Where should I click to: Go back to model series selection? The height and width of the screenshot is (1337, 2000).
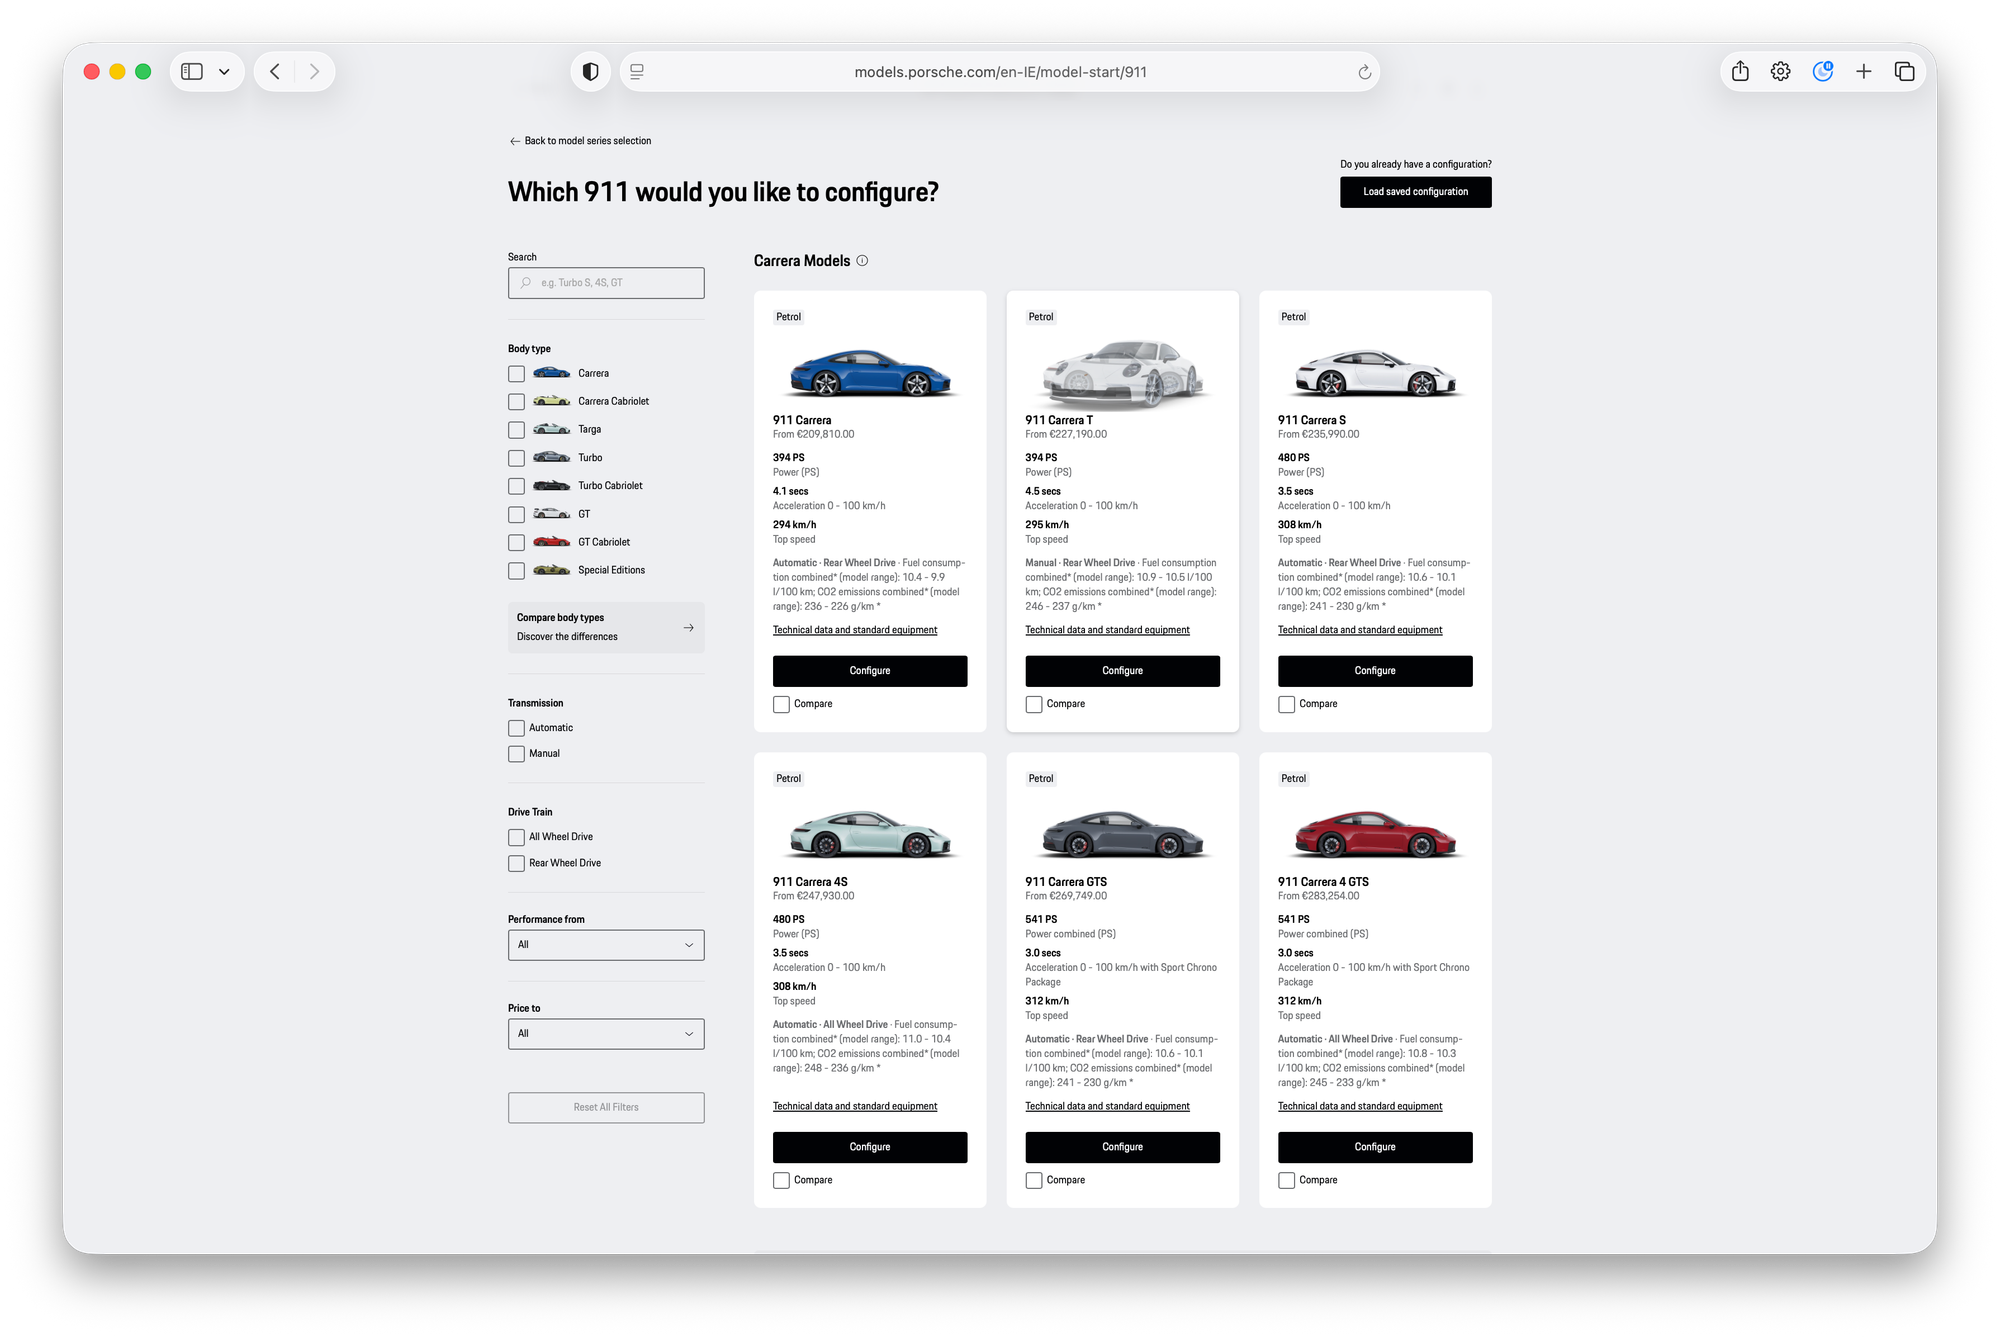coord(580,141)
